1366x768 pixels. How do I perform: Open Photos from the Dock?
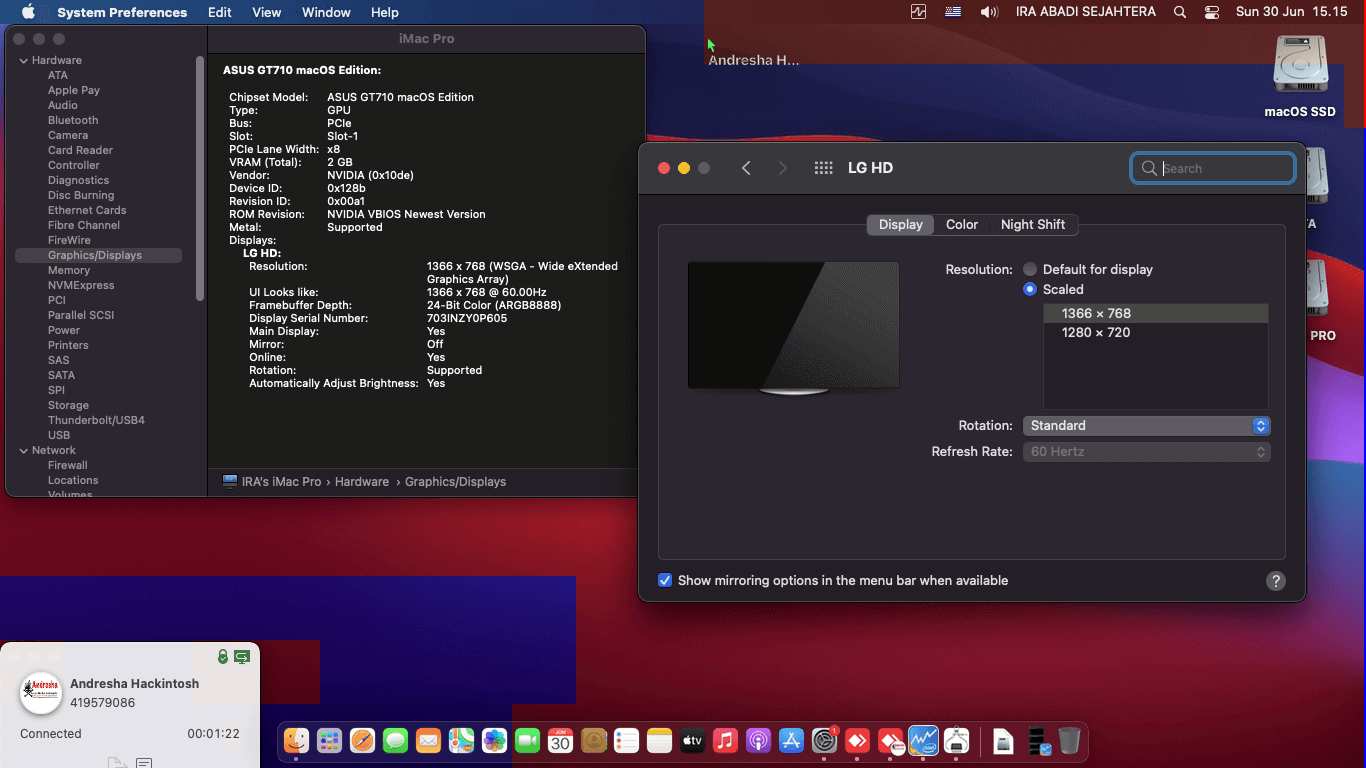coord(494,741)
